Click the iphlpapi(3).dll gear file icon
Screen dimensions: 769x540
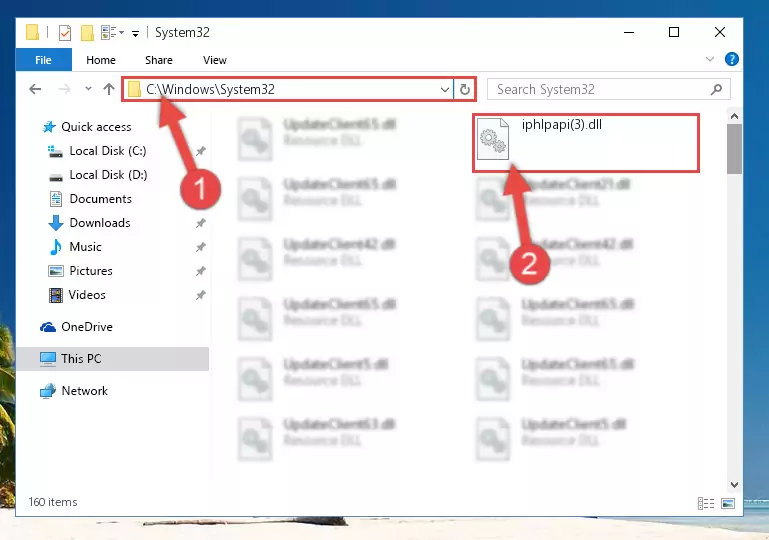(493, 139)
